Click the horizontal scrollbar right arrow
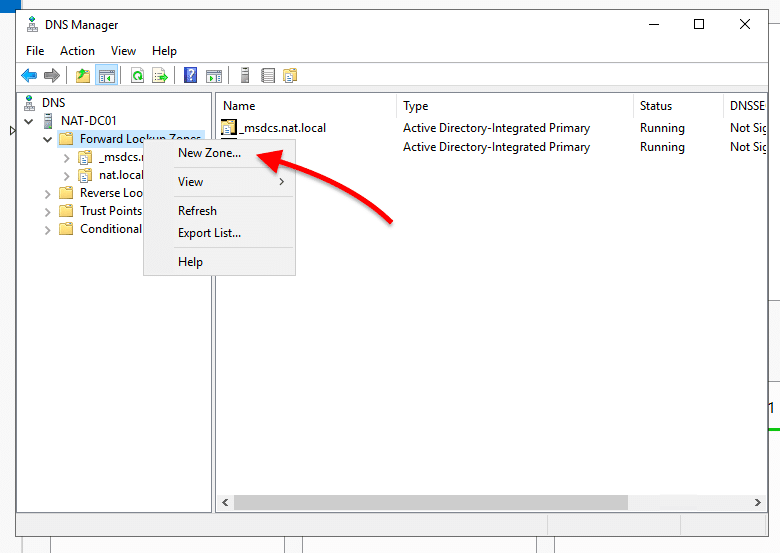The width and height of the screenshot is (780, 553). 758,502
